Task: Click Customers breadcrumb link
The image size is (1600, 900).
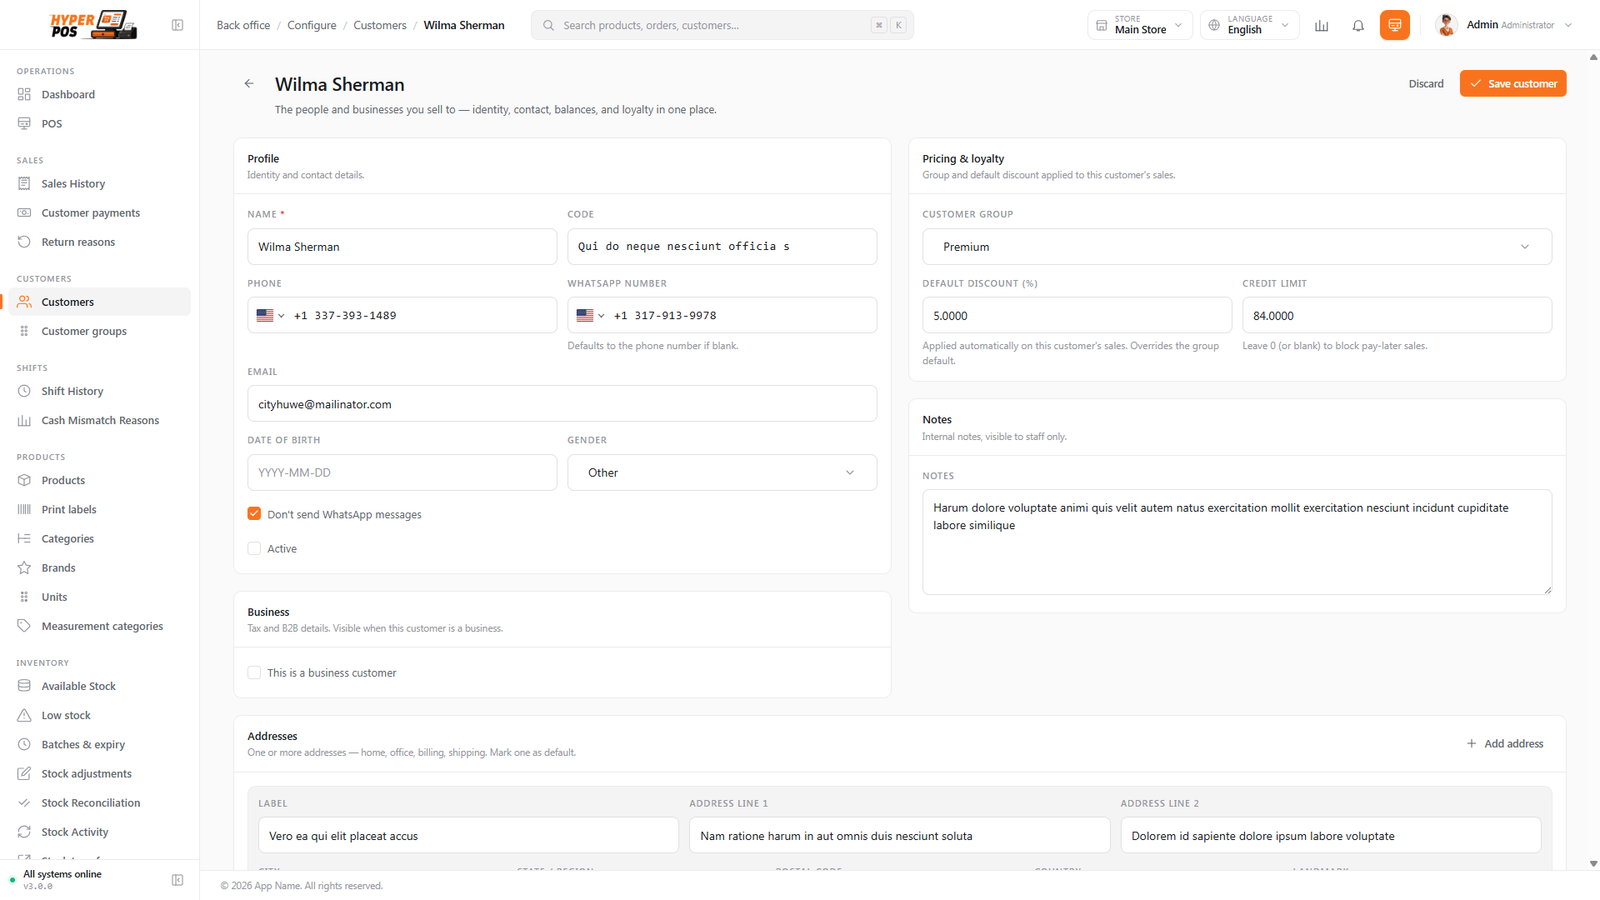Action: click(380, 25)
